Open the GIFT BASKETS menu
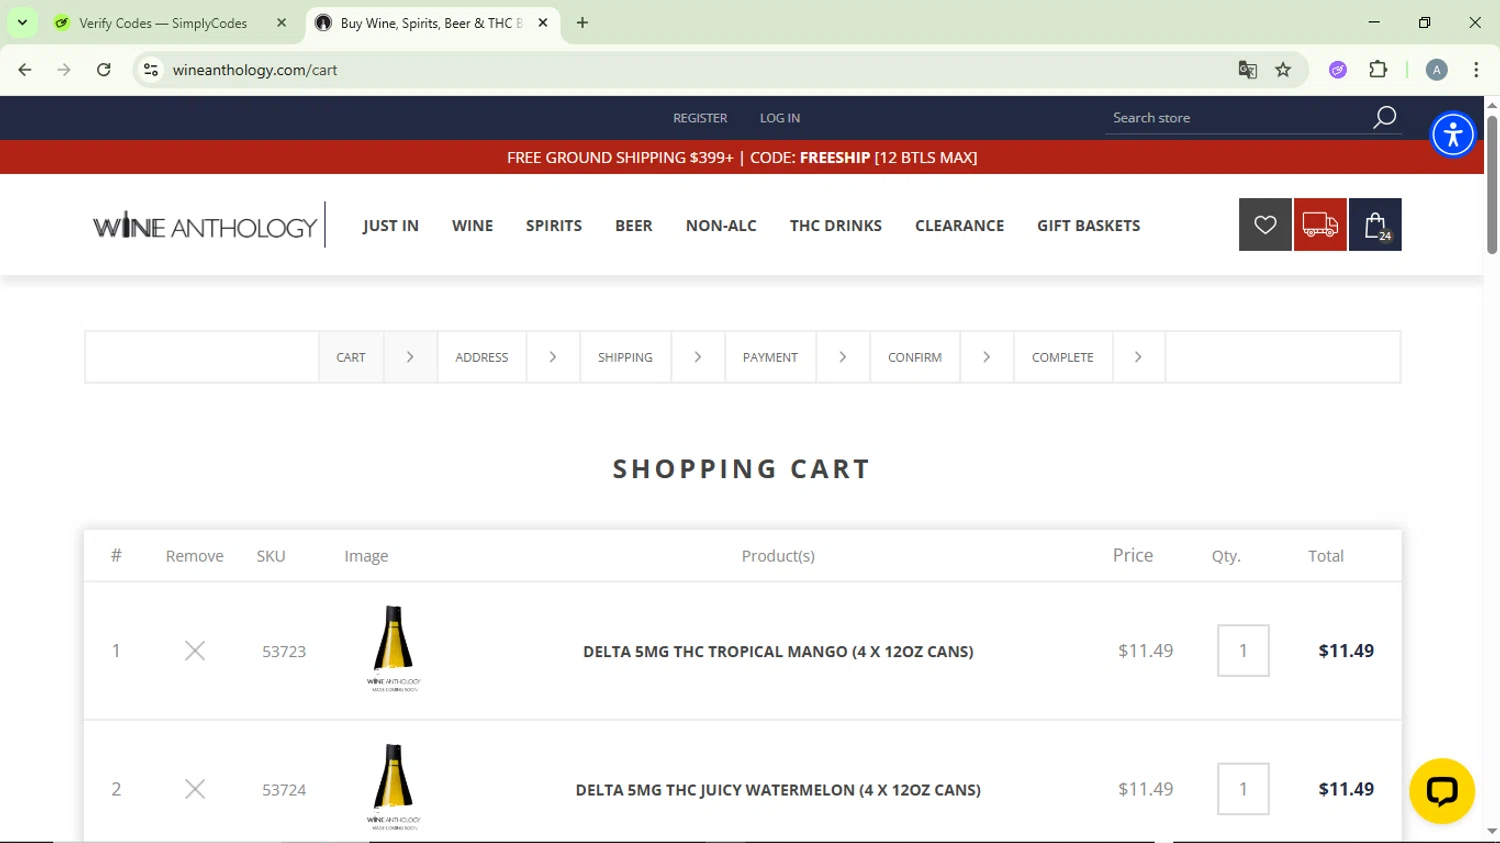This screenshot has width=1500, height=843. coord(1089,226)
